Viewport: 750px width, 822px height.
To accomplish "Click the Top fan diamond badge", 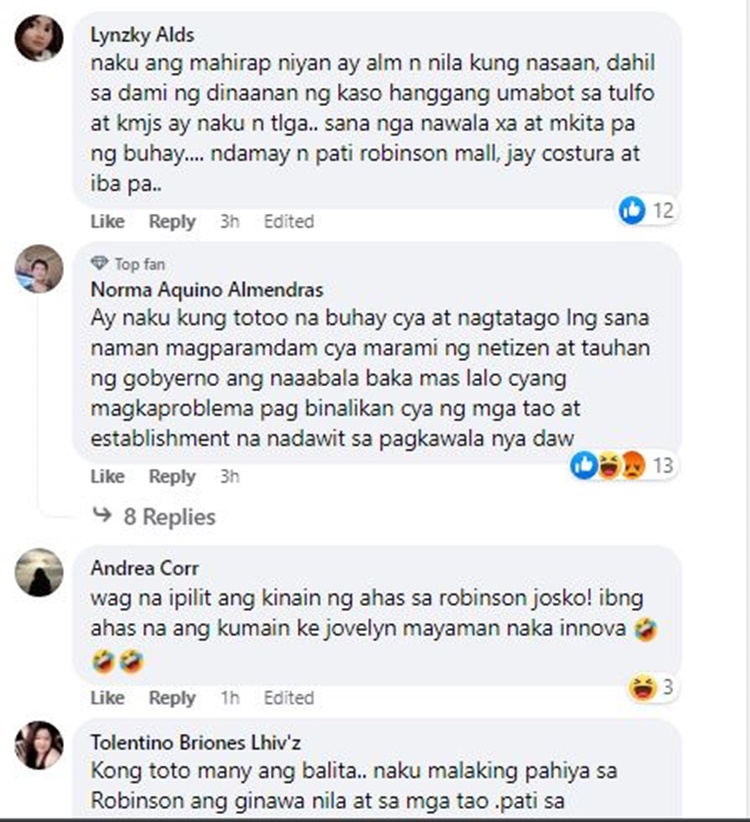I will pos(99,264).
